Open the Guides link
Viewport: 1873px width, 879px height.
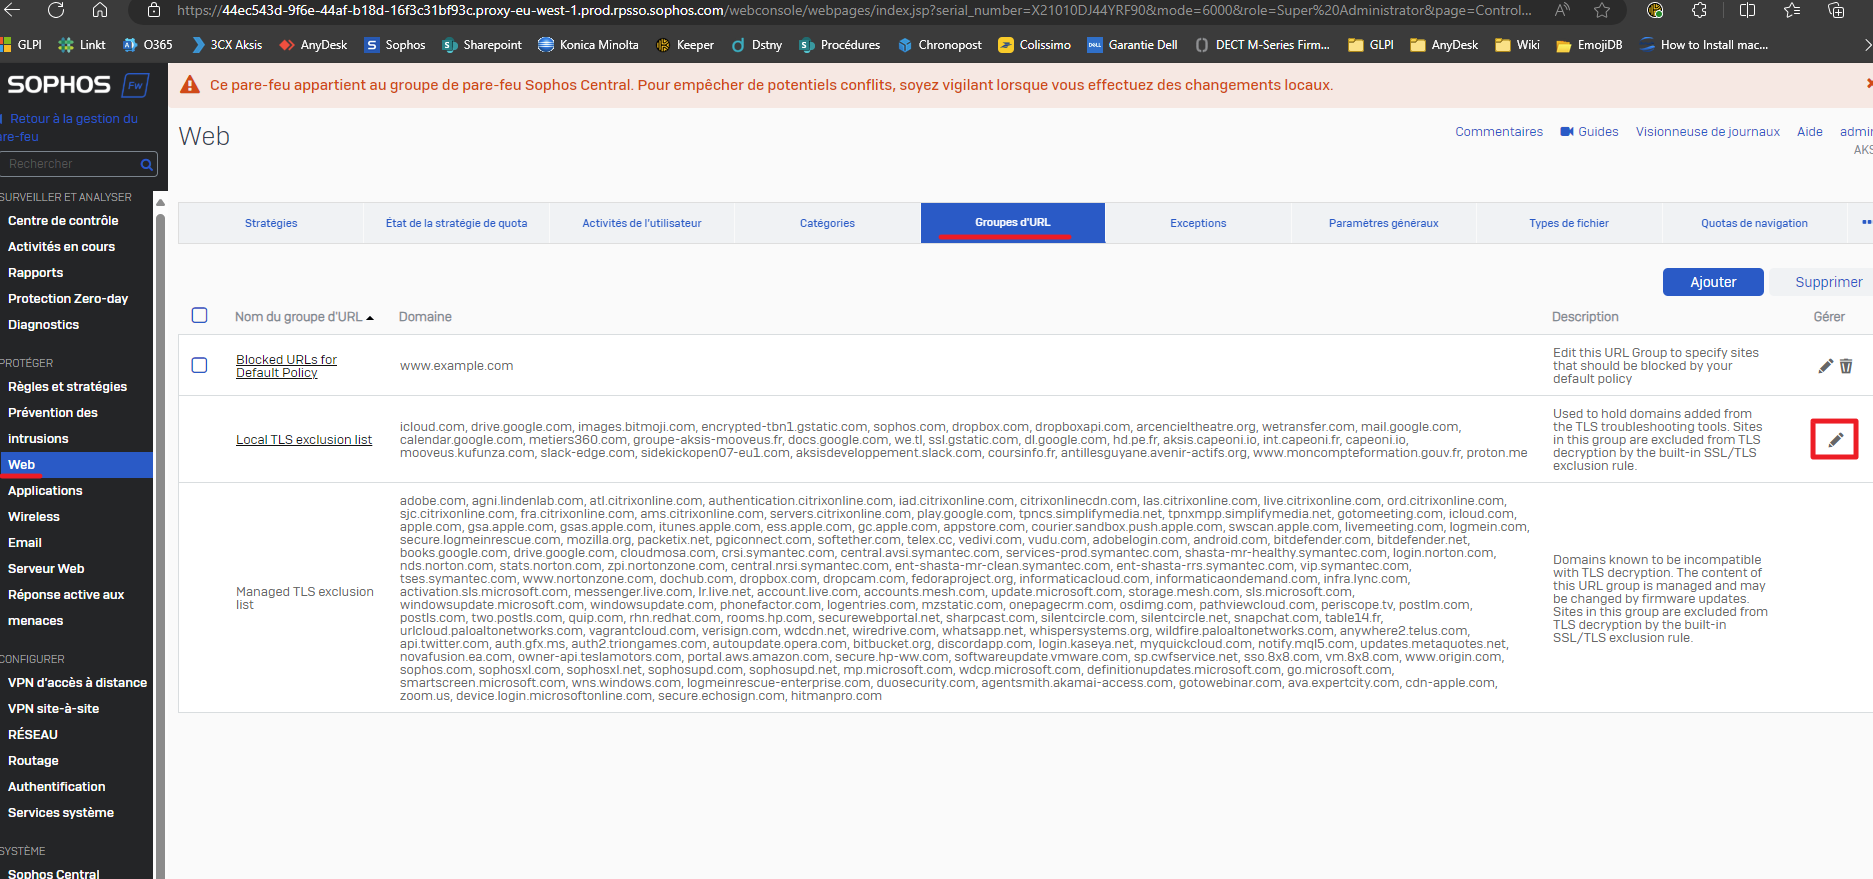[1589, 132]
